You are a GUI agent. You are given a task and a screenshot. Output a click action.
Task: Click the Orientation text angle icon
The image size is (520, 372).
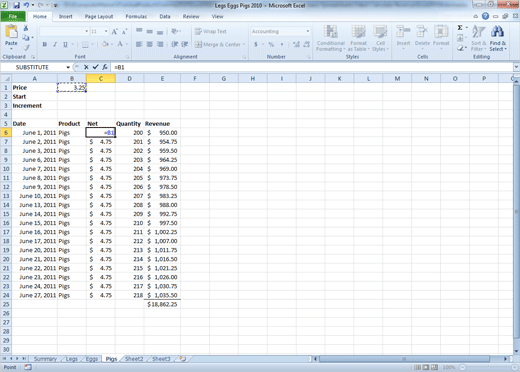point(175,31)
